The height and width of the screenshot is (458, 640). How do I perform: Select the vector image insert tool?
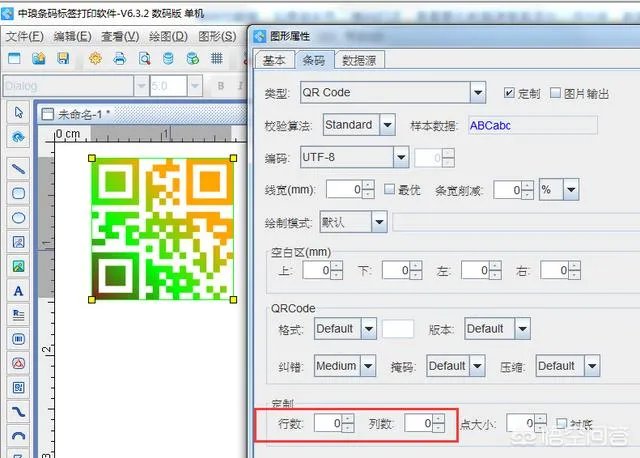[x=18, y=242]
